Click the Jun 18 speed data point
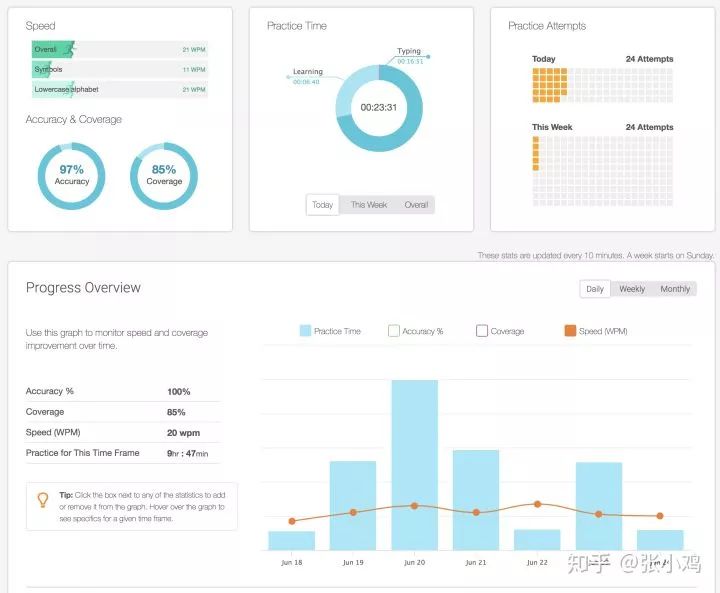Image resolution: width=720 pixels, height=593 pixels. point(292,521)
